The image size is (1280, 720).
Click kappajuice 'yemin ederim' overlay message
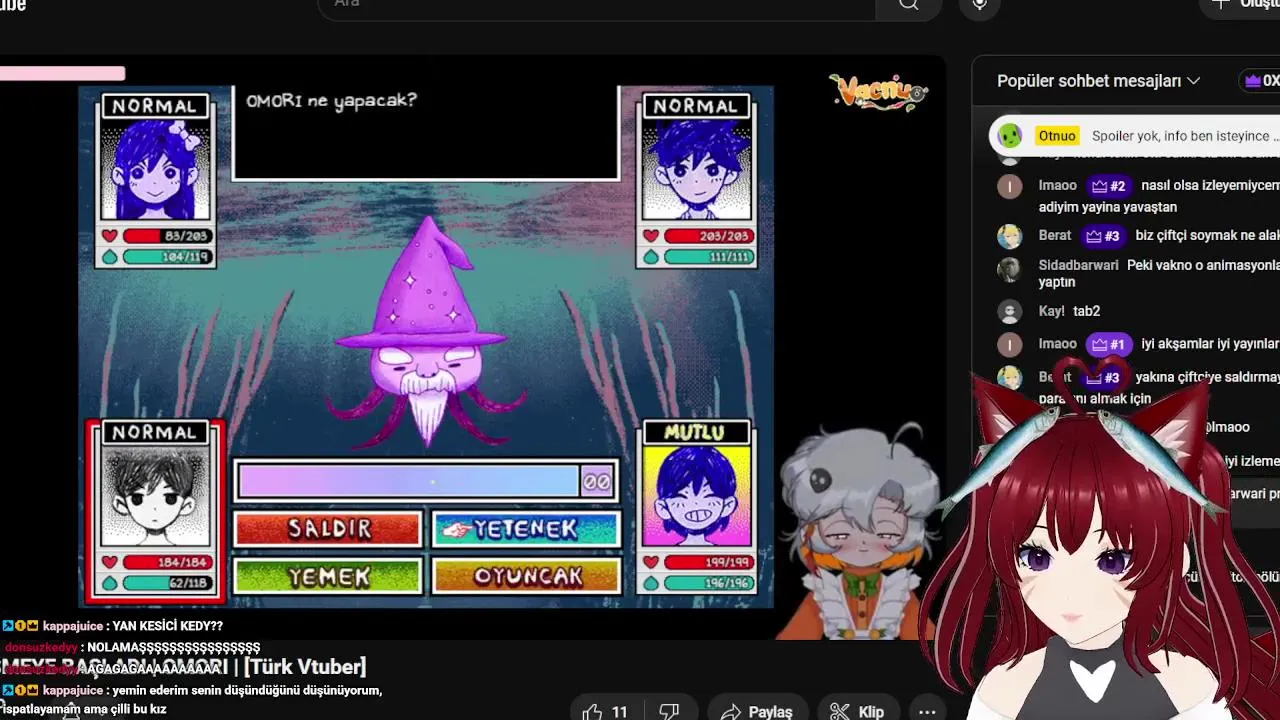pos(192,699)
